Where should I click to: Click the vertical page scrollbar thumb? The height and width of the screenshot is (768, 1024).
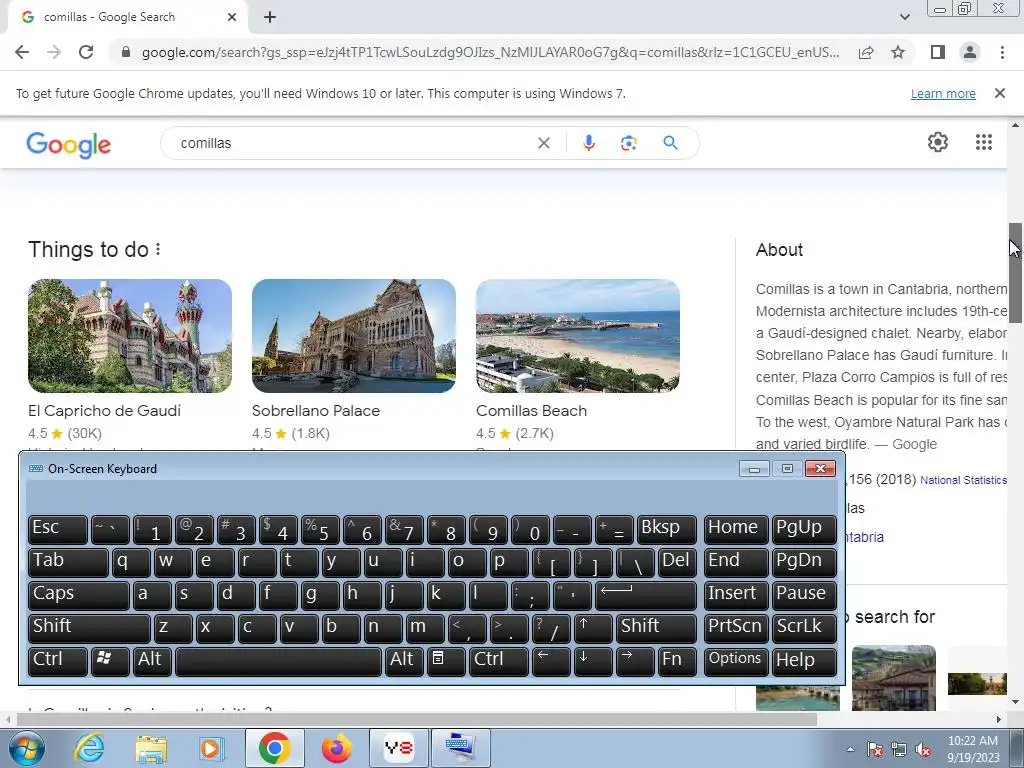click(x=1015, y=272)
